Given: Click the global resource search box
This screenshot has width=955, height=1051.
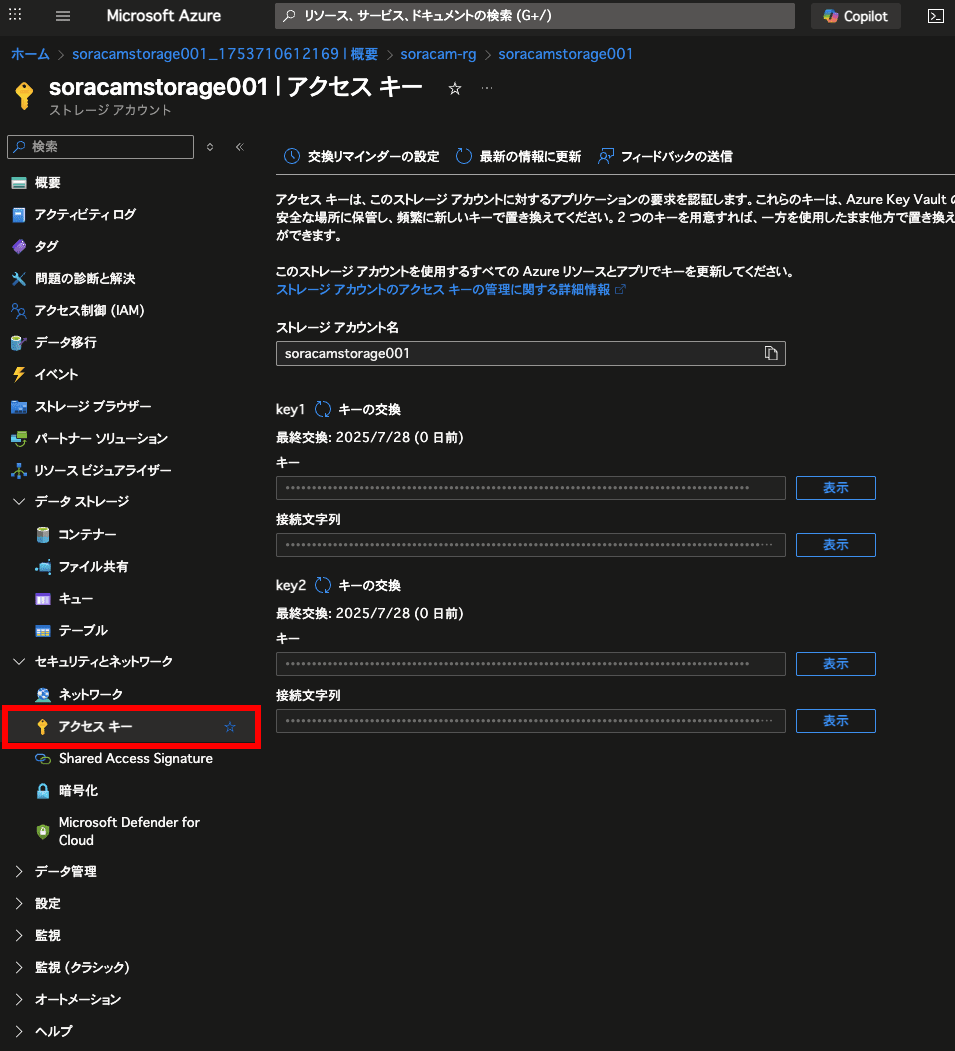Looking at the screenshot, I should [535, 16].
